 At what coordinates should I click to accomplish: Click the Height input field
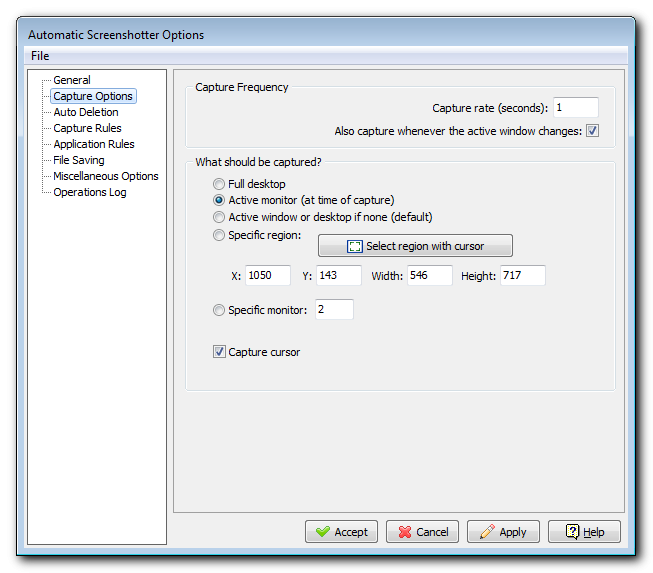click(x=523, y=275)
